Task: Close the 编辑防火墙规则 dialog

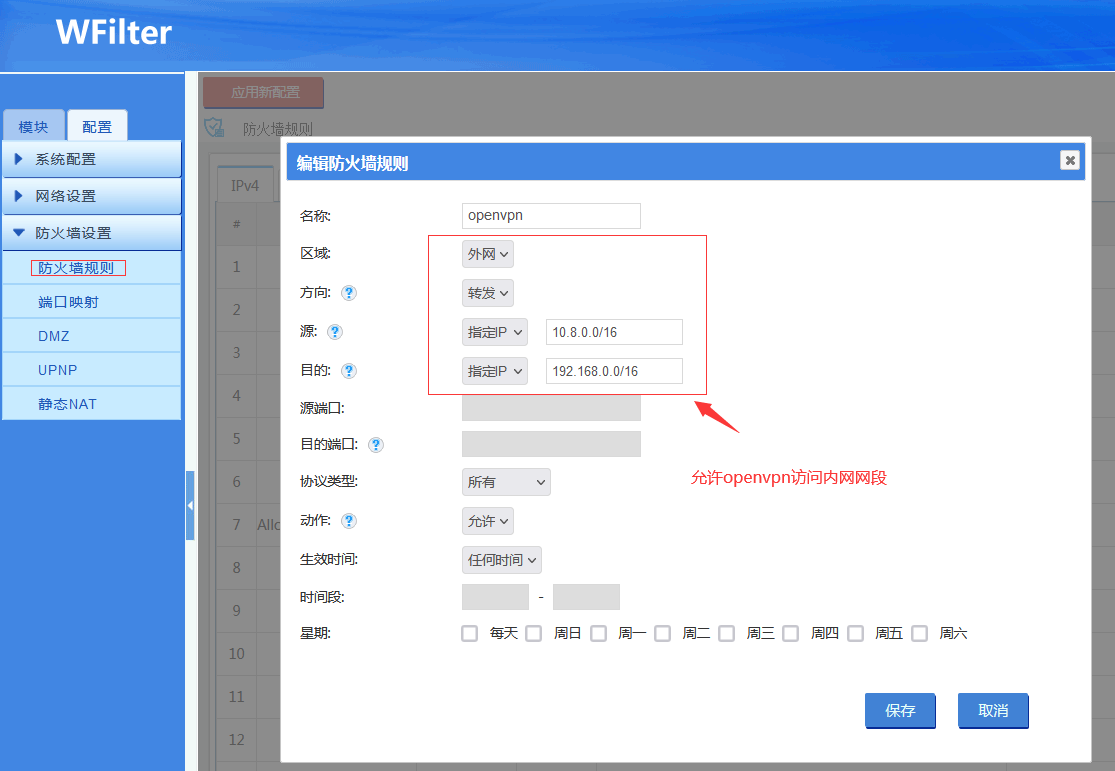Action: click(x=1069, y=160)
